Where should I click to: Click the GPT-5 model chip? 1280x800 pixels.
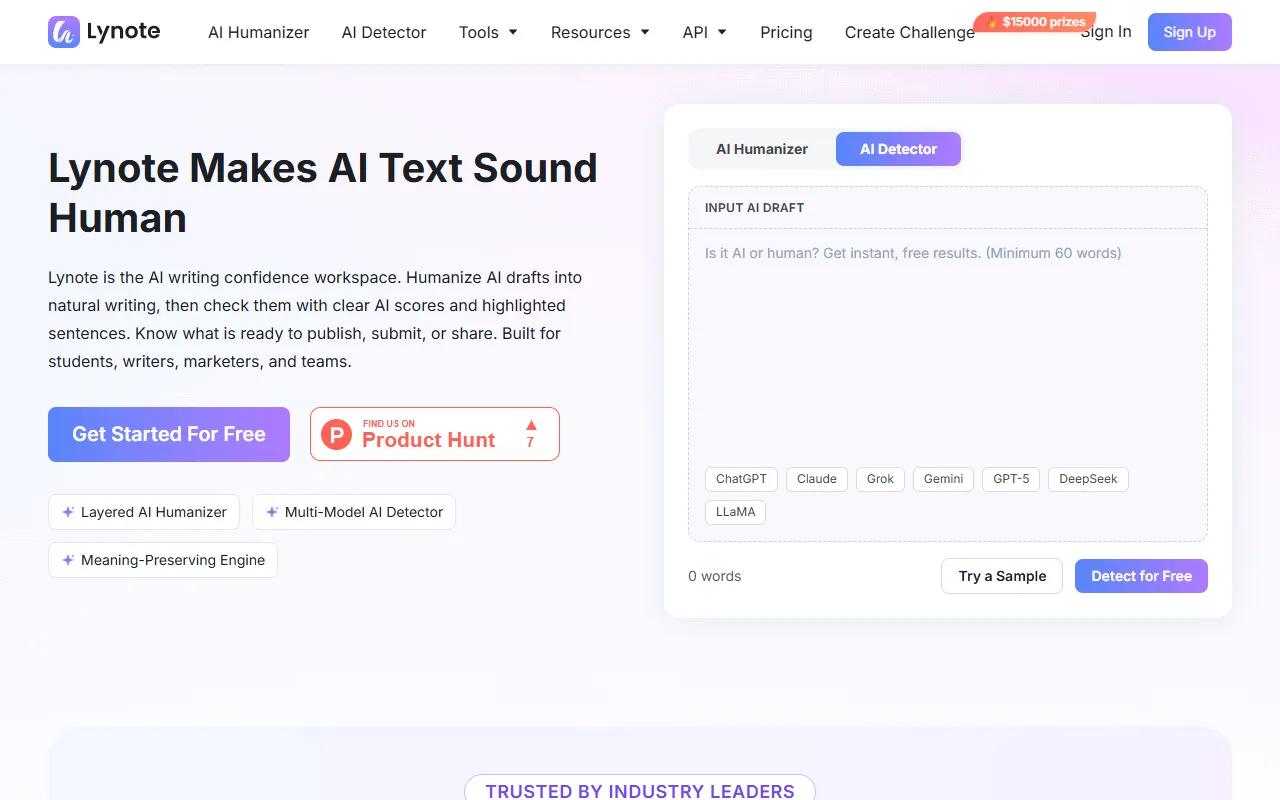(1011, 479)
